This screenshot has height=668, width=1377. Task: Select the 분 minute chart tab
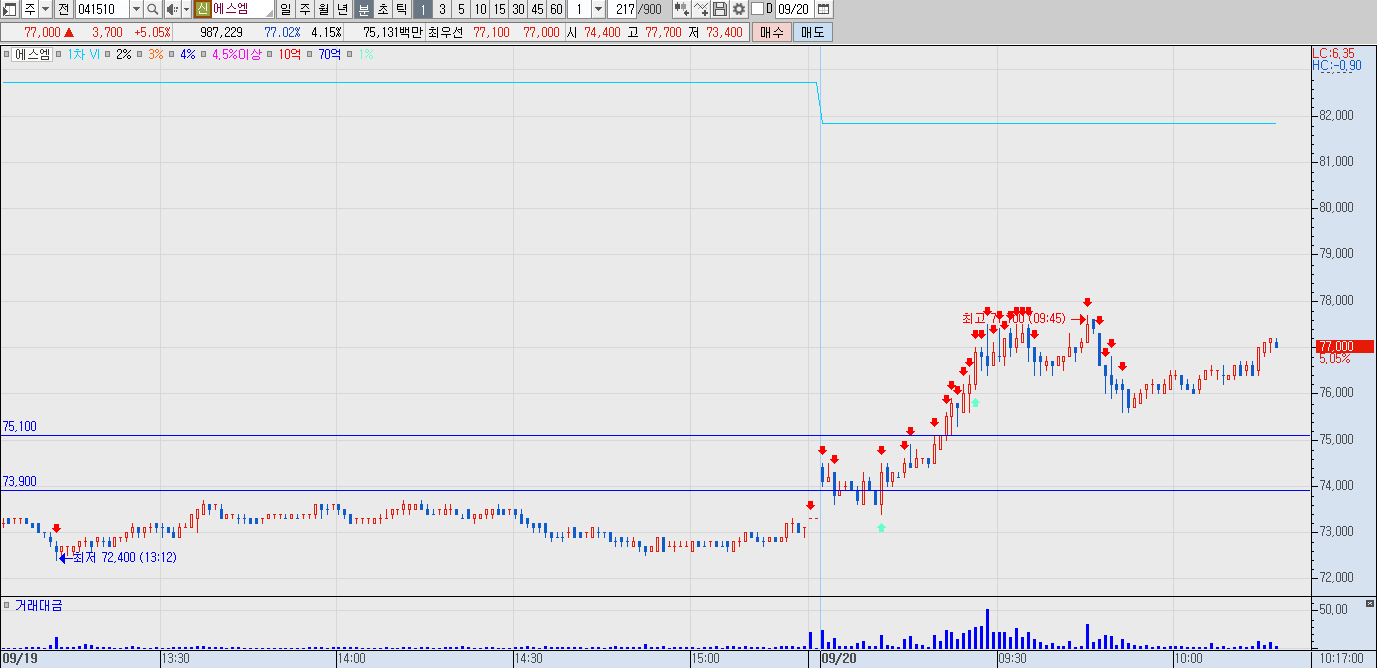click(x=364, y=9)
